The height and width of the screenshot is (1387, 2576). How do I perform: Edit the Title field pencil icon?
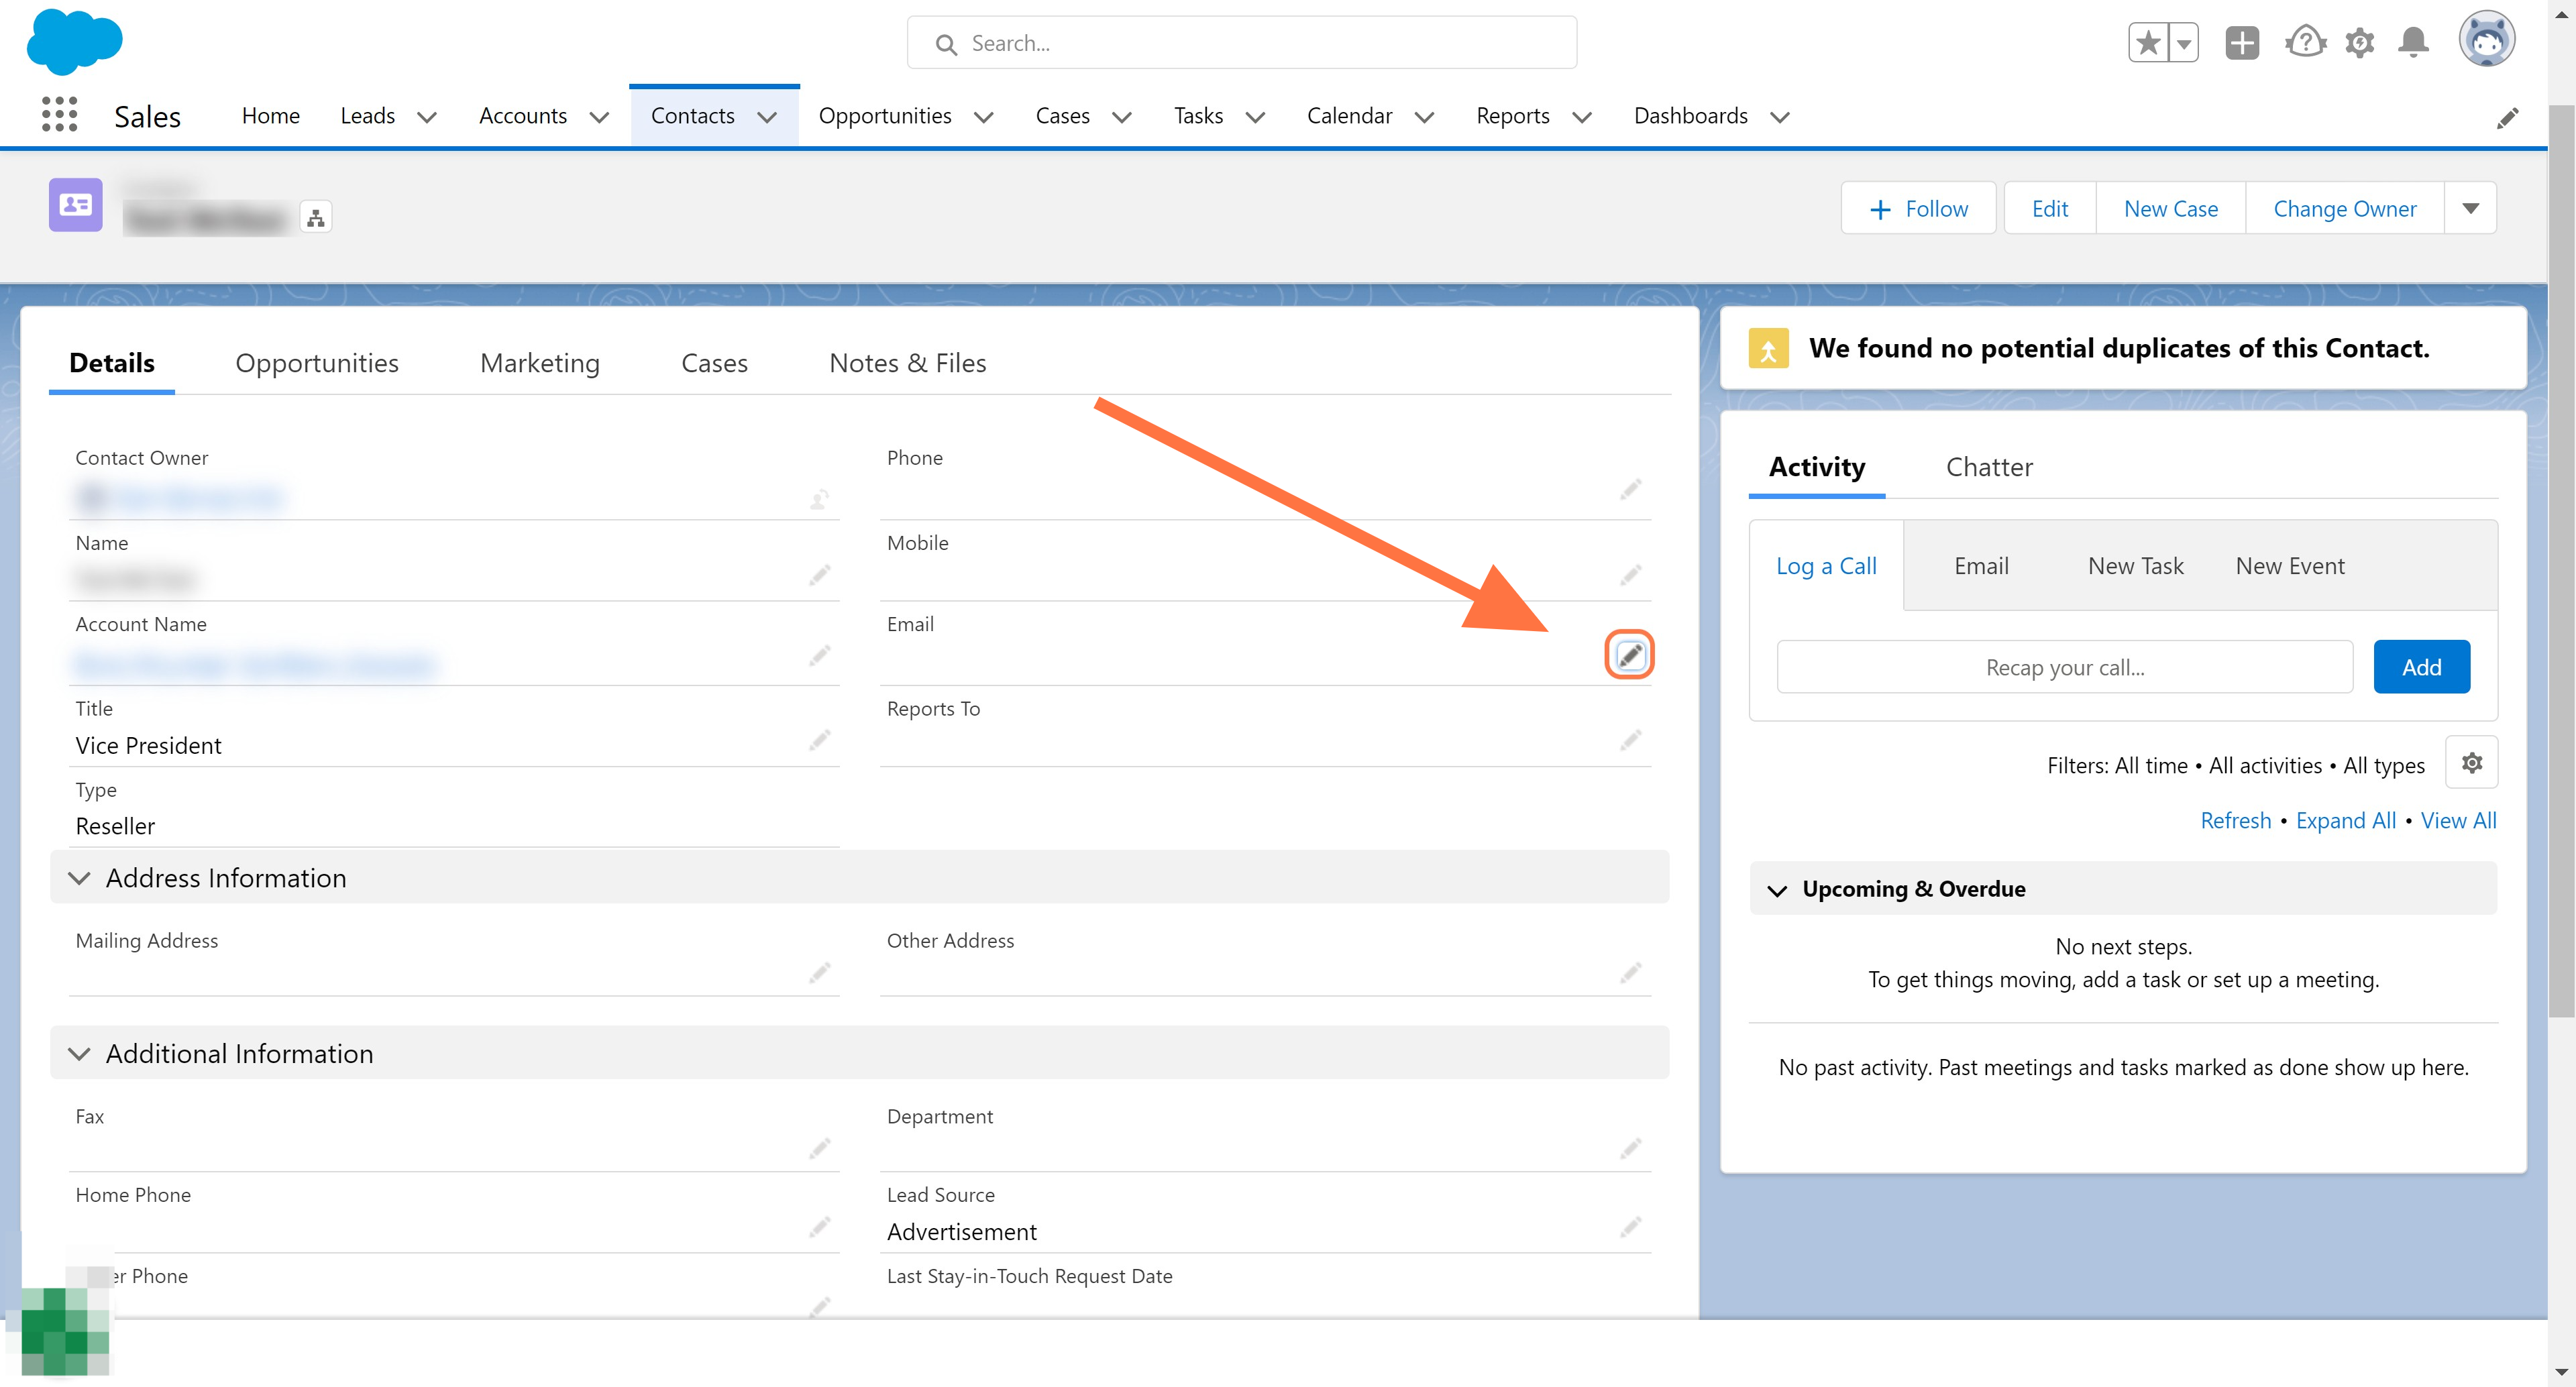coord(820,741)
